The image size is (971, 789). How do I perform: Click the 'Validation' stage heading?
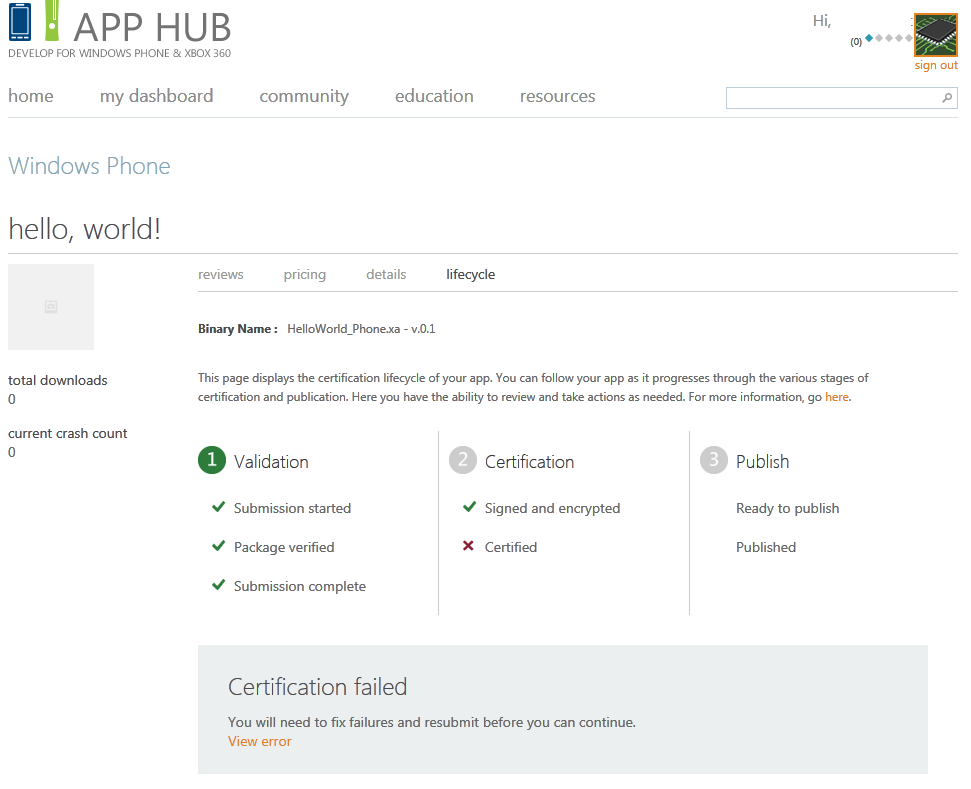(271, 462)
